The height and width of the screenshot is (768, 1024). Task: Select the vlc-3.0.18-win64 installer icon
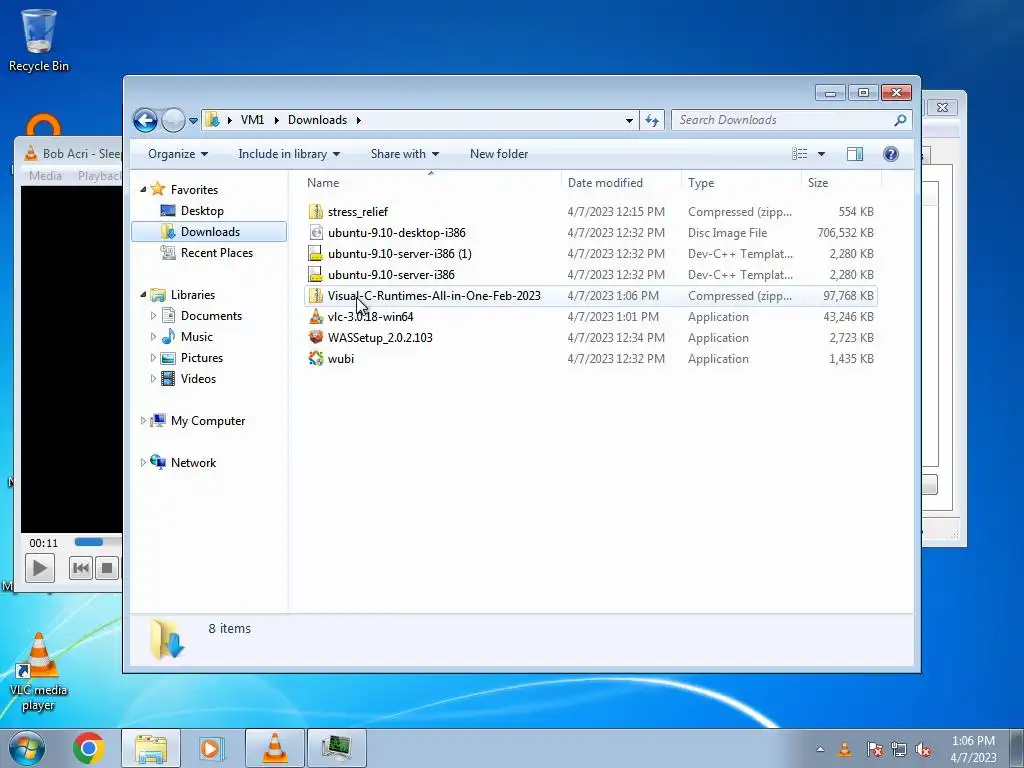coord(316,317)
